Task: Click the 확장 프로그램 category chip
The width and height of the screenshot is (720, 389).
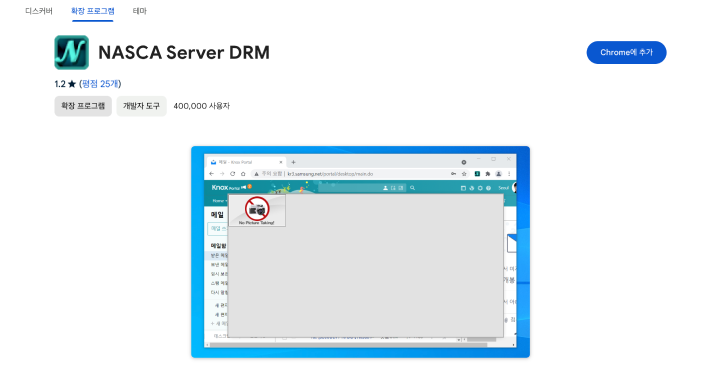Action: point(83,106)
